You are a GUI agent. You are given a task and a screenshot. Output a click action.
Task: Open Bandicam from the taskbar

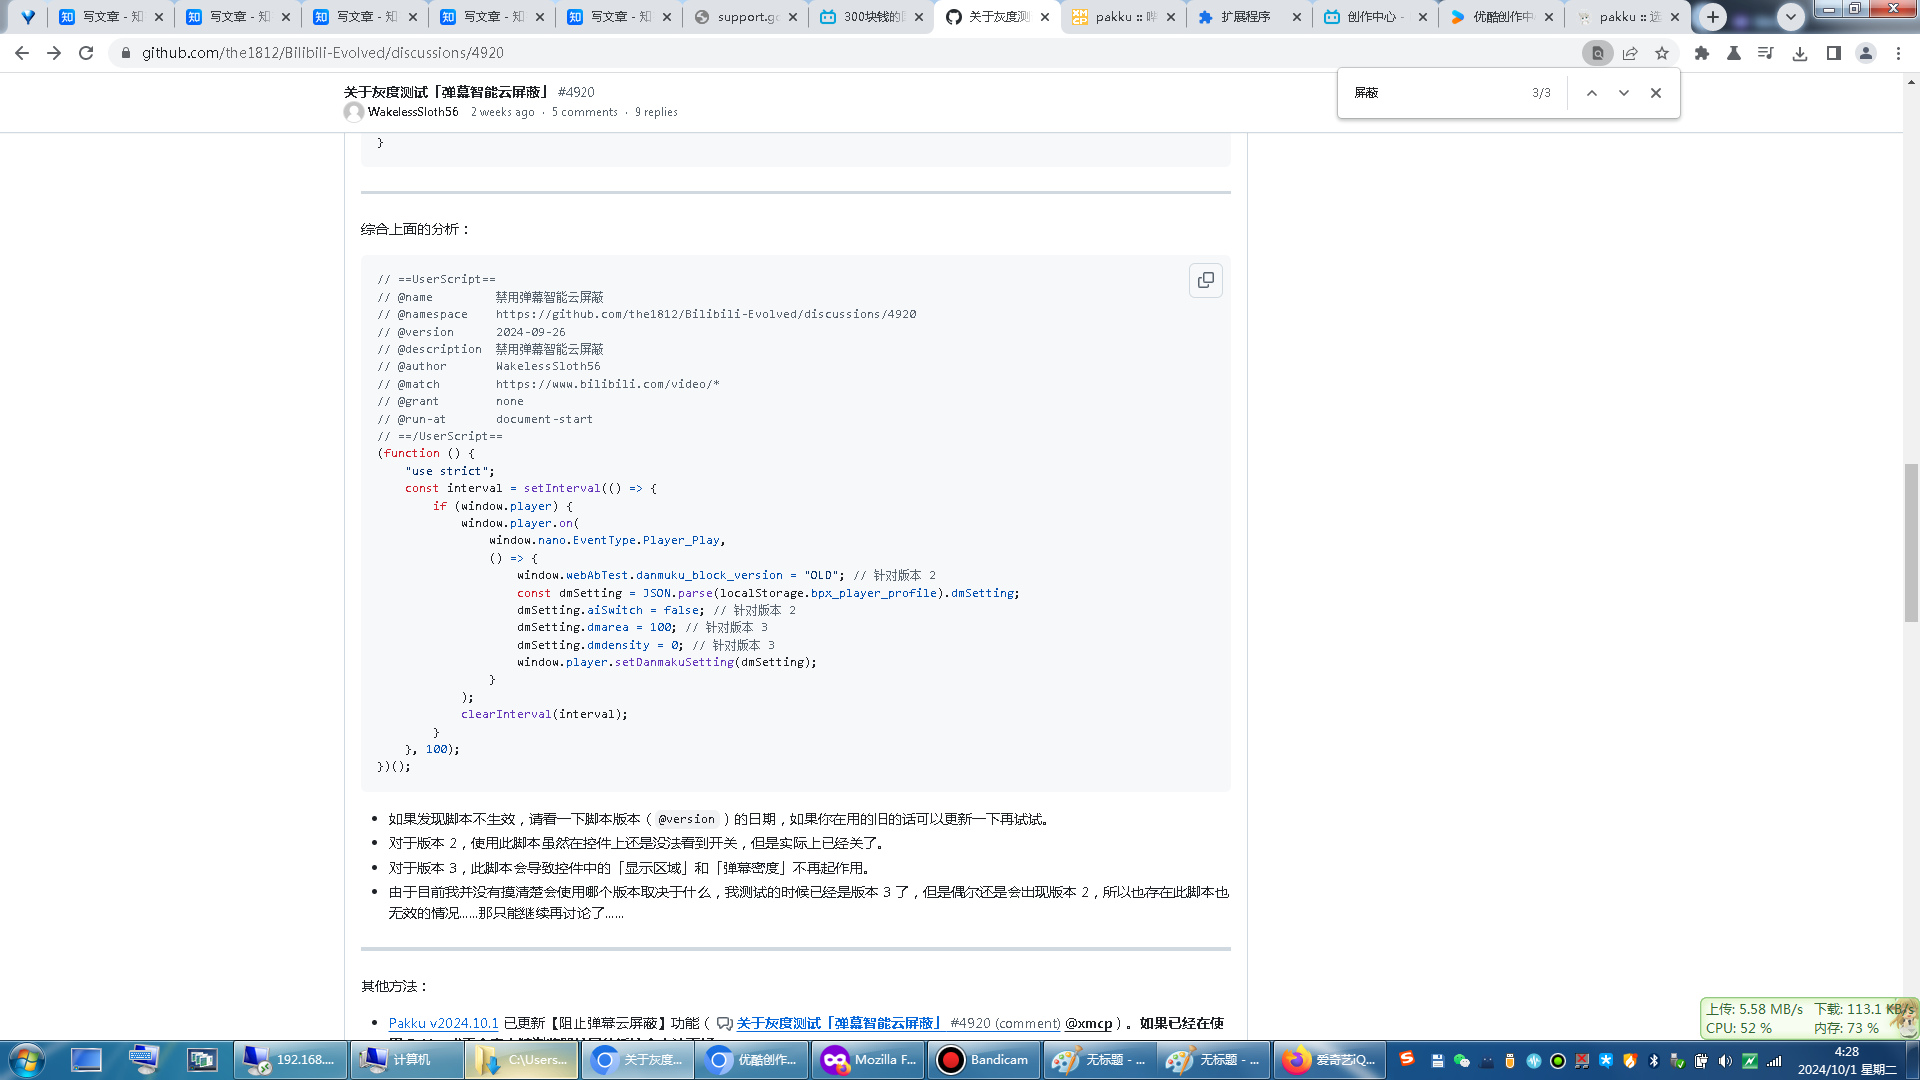[x=984, y=1060]
